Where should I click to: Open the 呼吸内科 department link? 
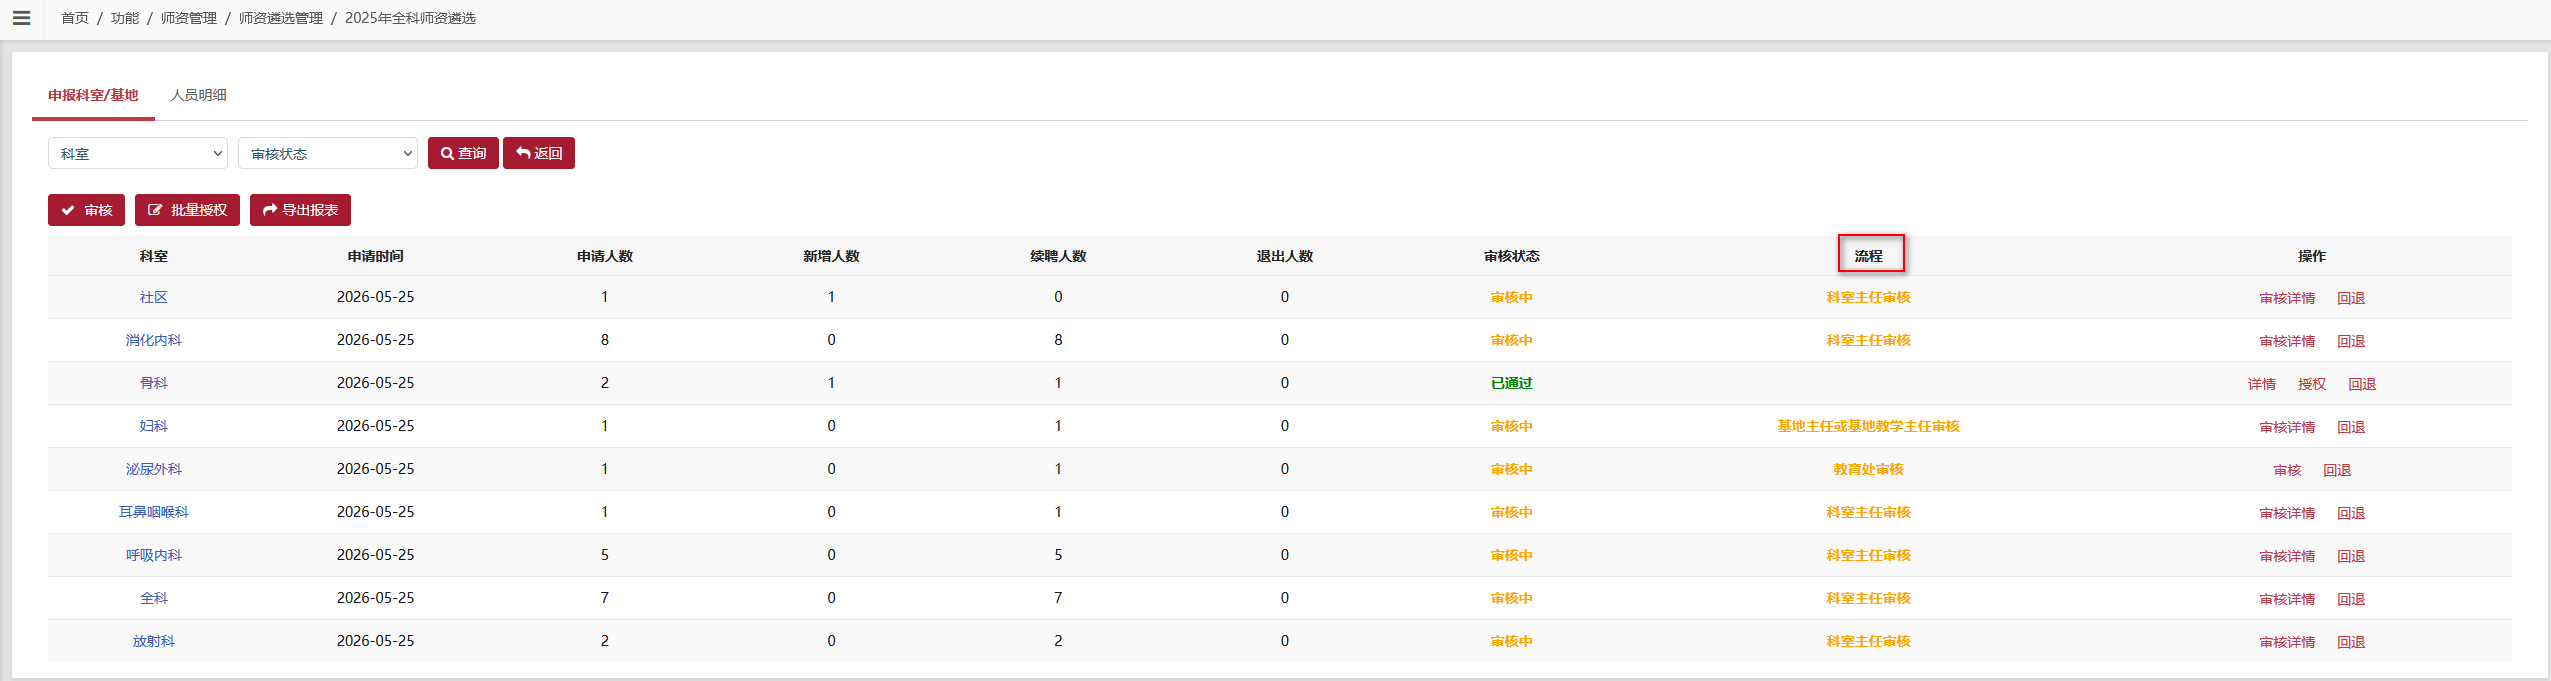(154, 555)
